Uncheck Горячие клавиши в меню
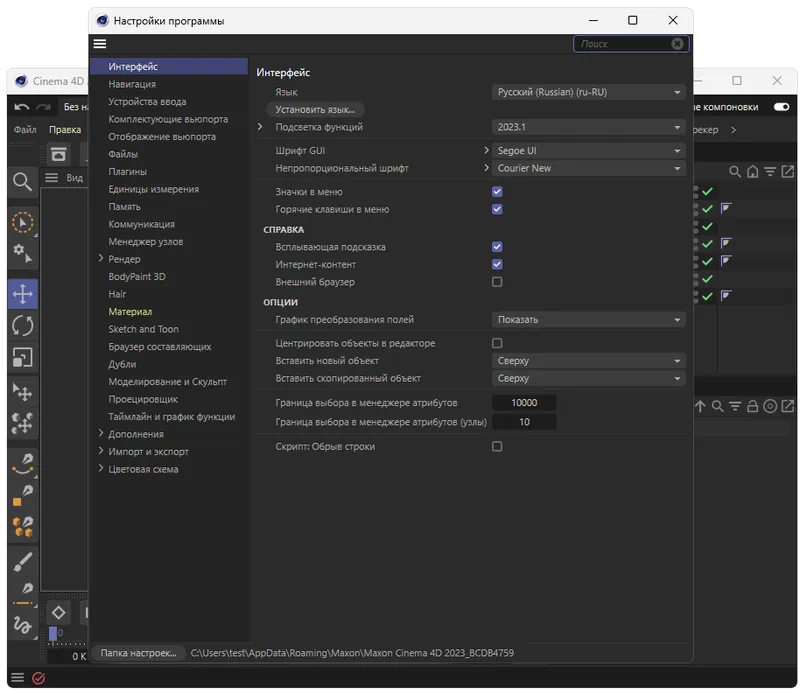800x694 pixels. coord(497,209)
